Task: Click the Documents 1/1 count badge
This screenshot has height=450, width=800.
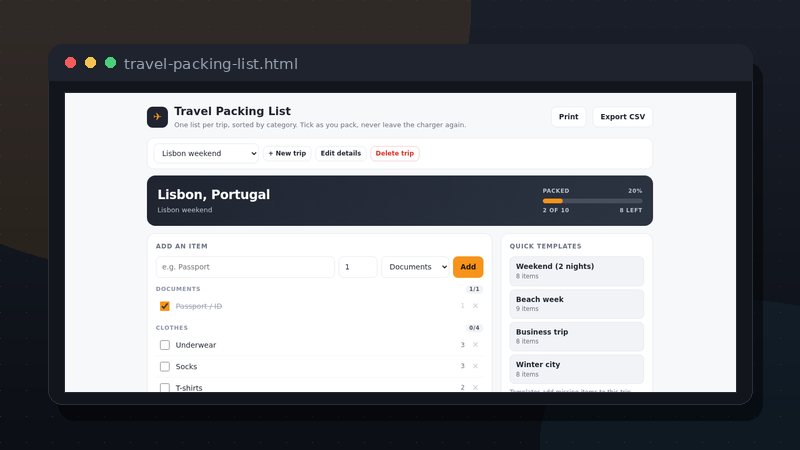Action: 474,289
